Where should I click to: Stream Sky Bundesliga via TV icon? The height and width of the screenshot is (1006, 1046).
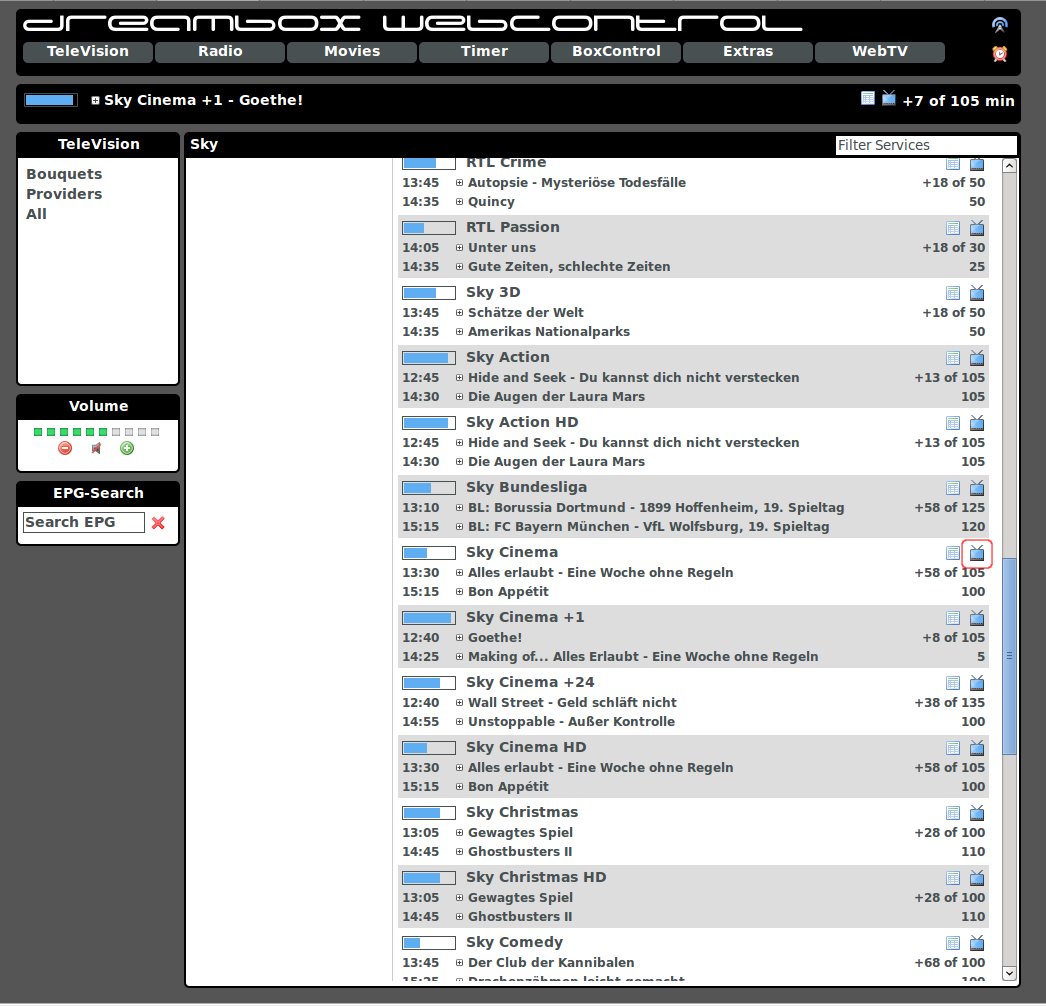pos(977,488)
